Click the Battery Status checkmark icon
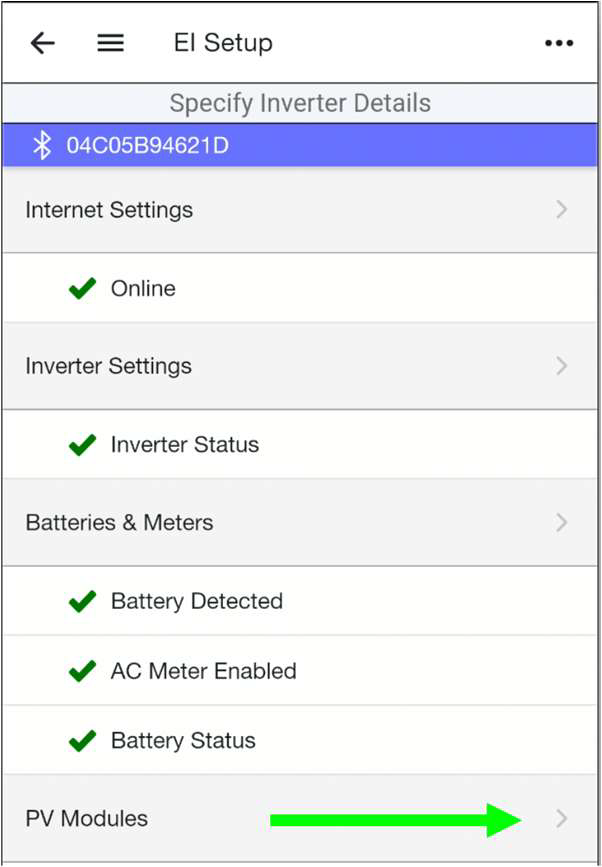 (82, 740)
